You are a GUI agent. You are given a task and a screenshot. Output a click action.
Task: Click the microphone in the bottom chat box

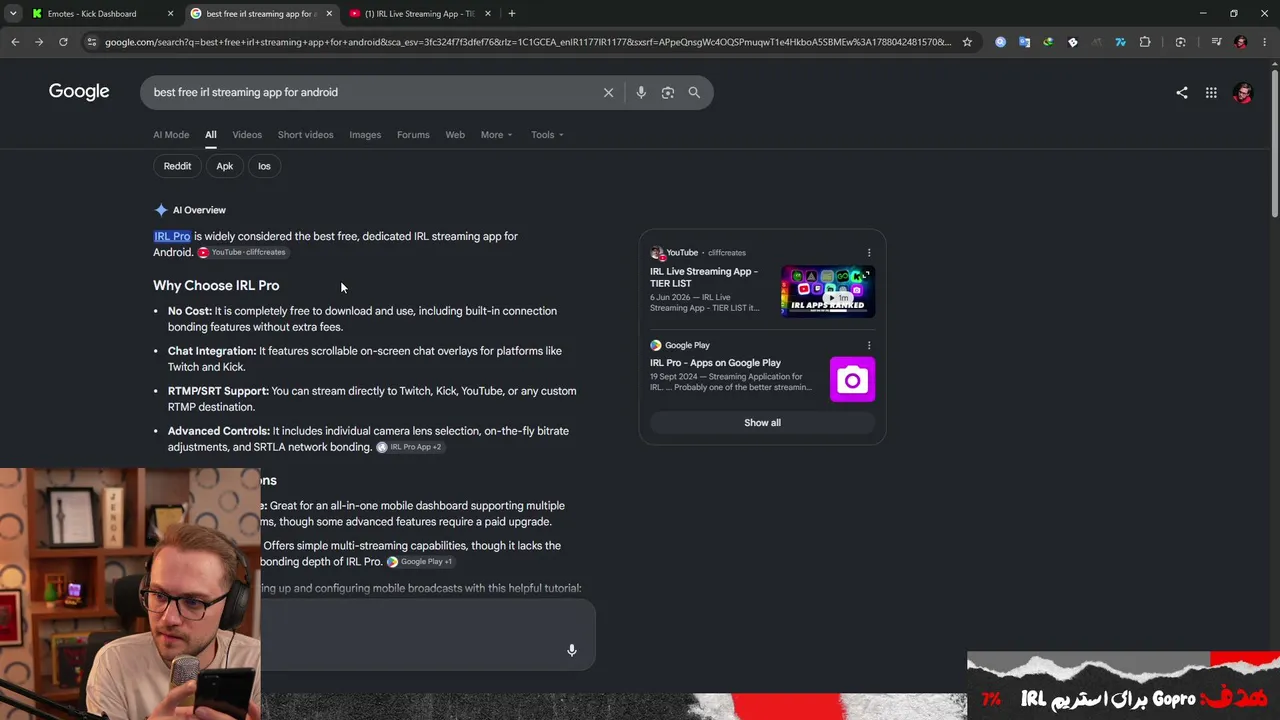pos(572,650)
